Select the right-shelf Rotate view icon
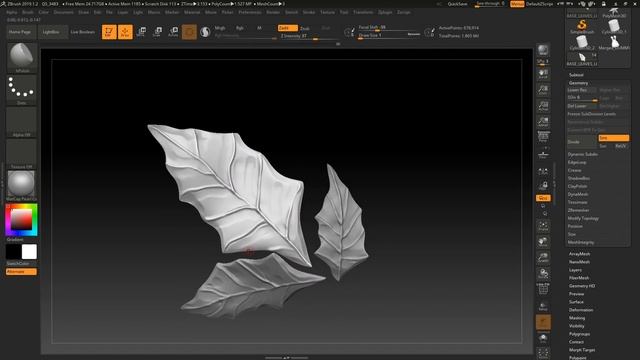Screen dimensions: 640x360 point(543,273)
